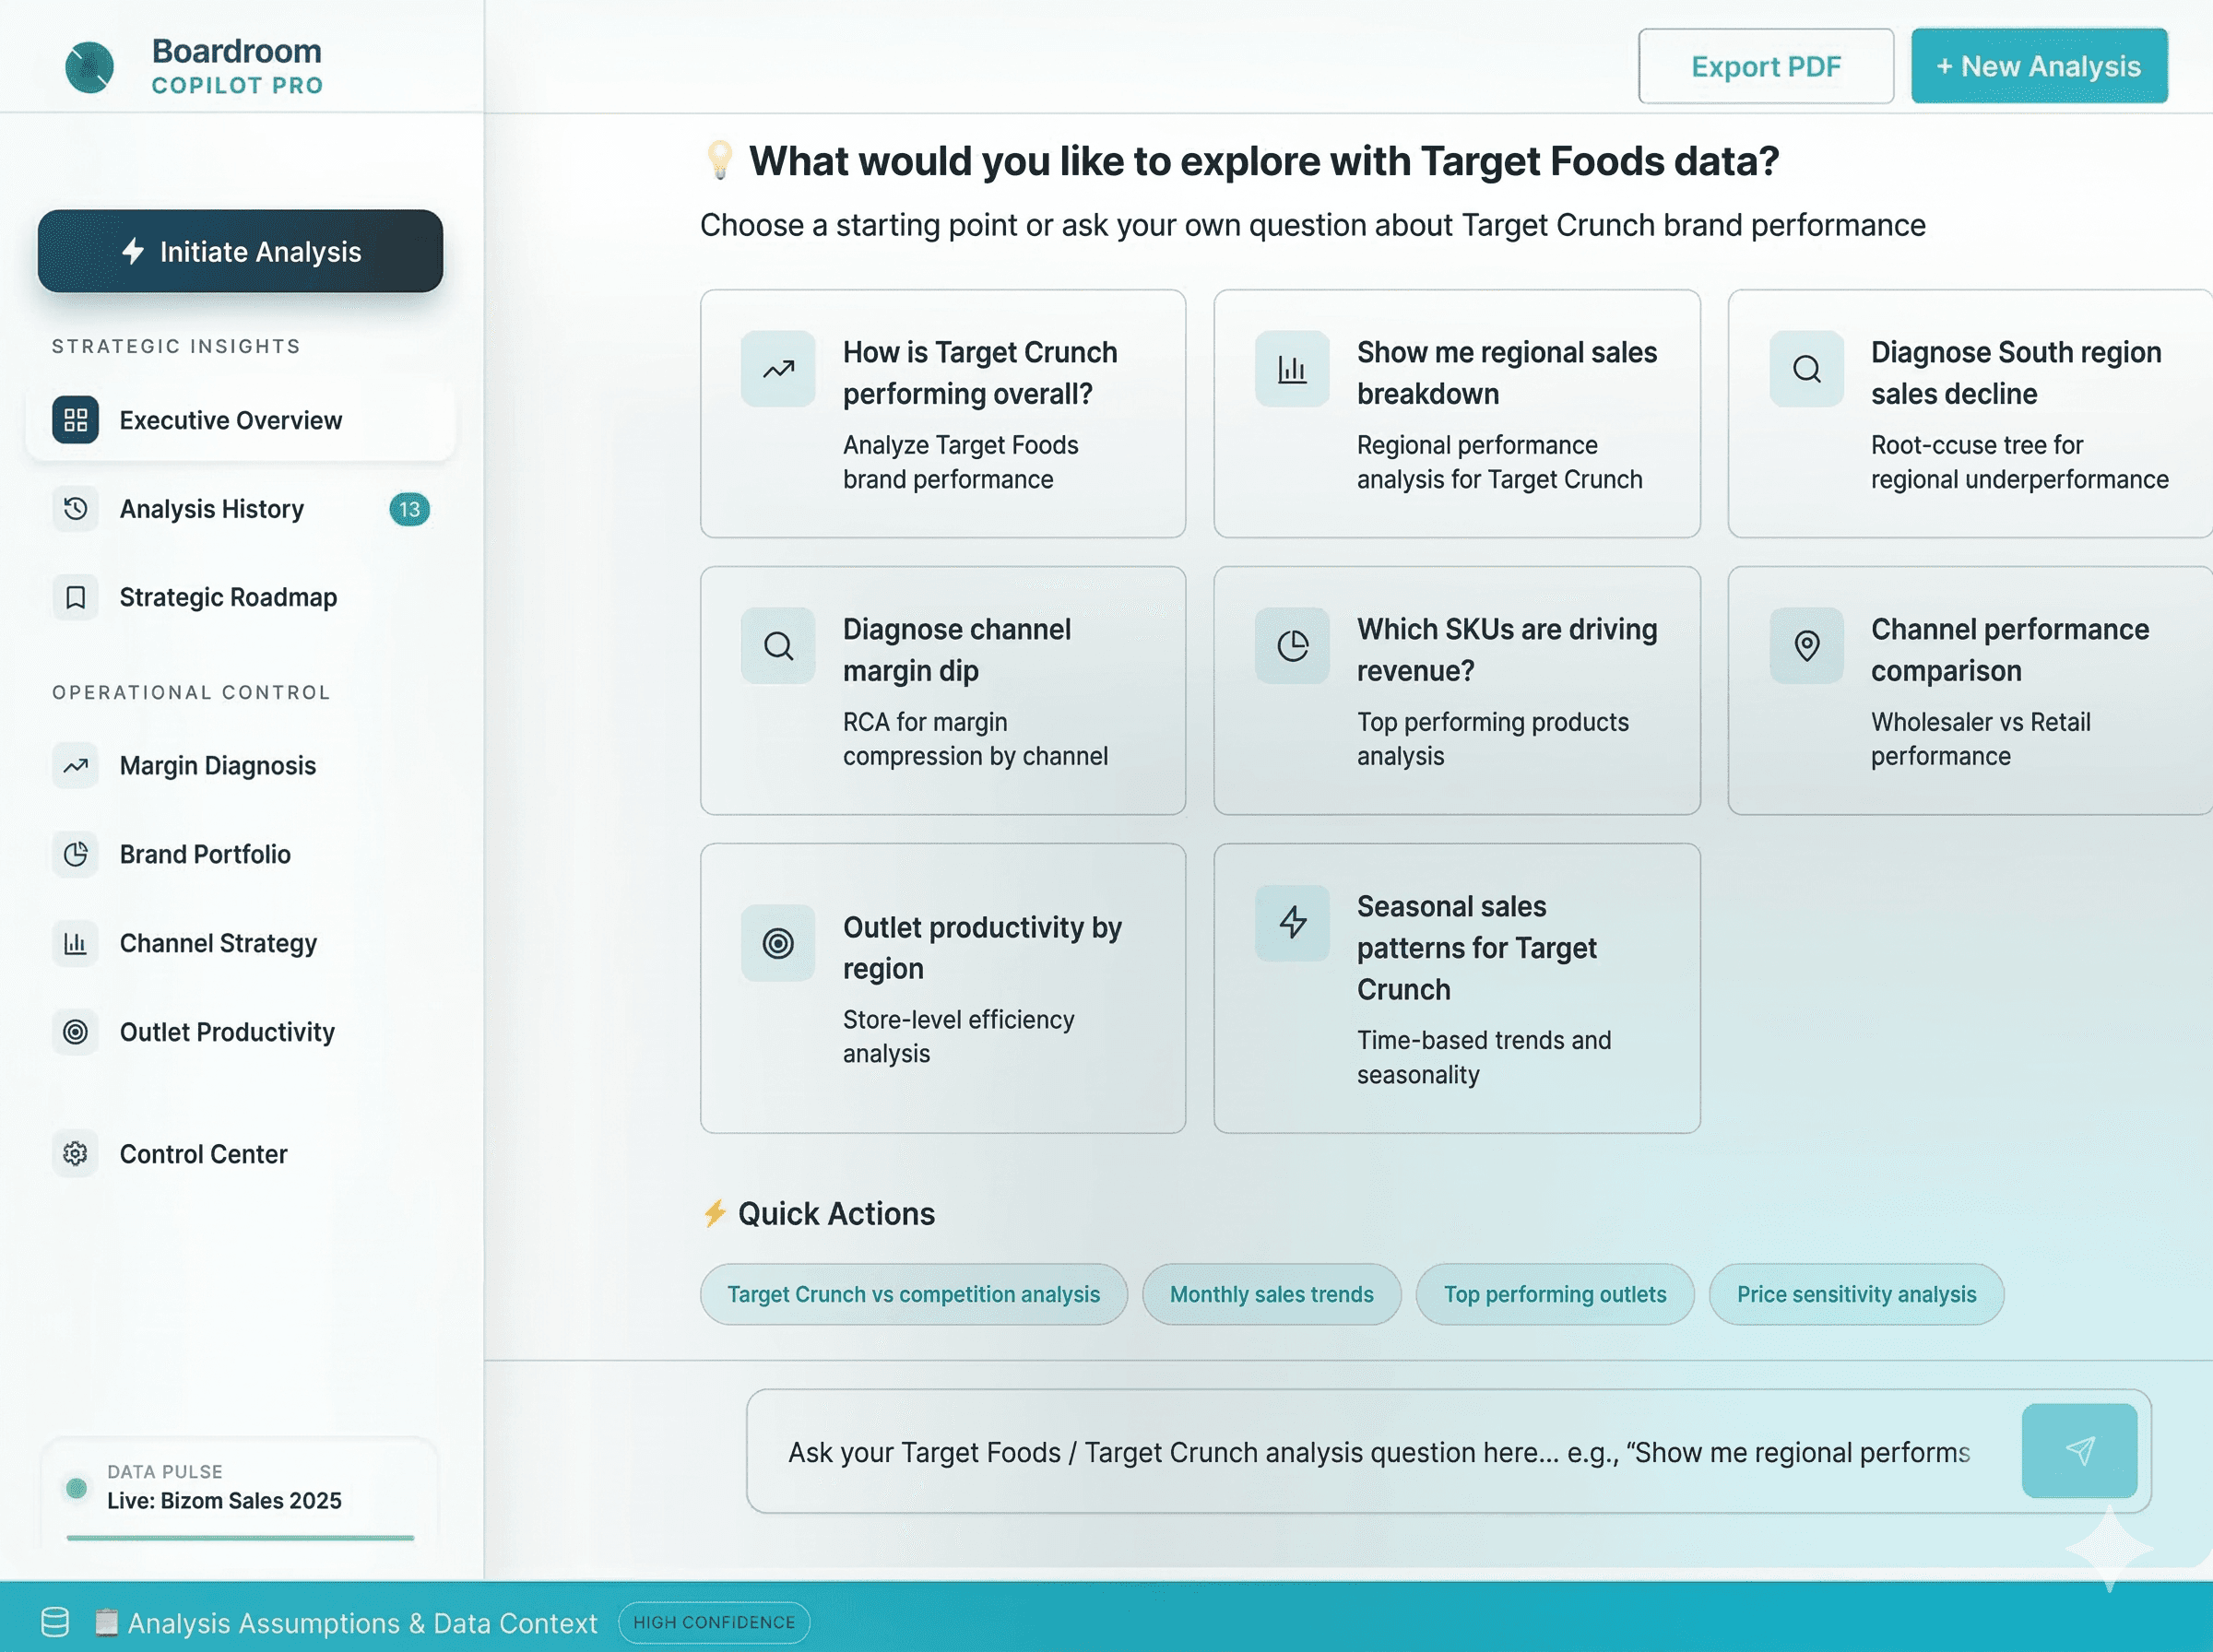Click the database icon in bottom bar
Screen dimensions: 2213x1652
tap(55, 1621)
